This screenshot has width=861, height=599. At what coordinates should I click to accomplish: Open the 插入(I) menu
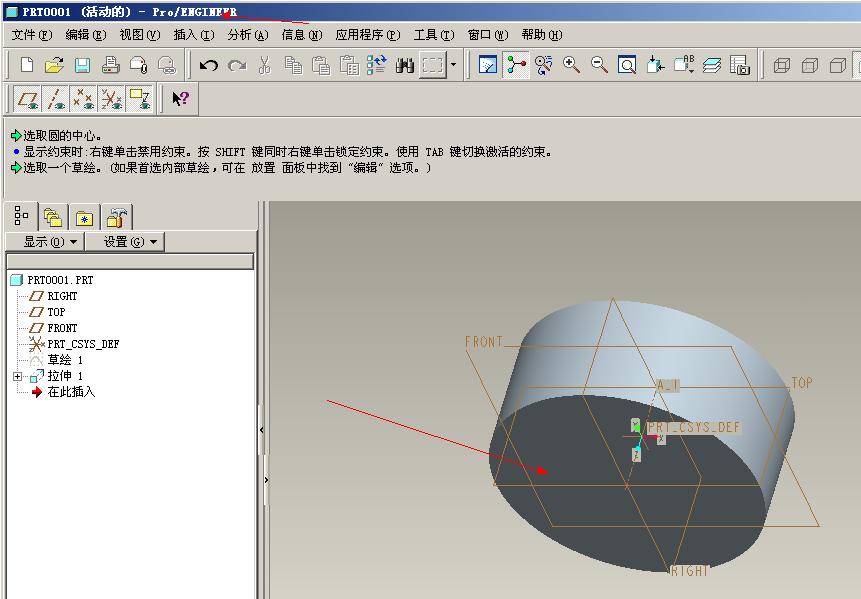(x=194, y=35)
